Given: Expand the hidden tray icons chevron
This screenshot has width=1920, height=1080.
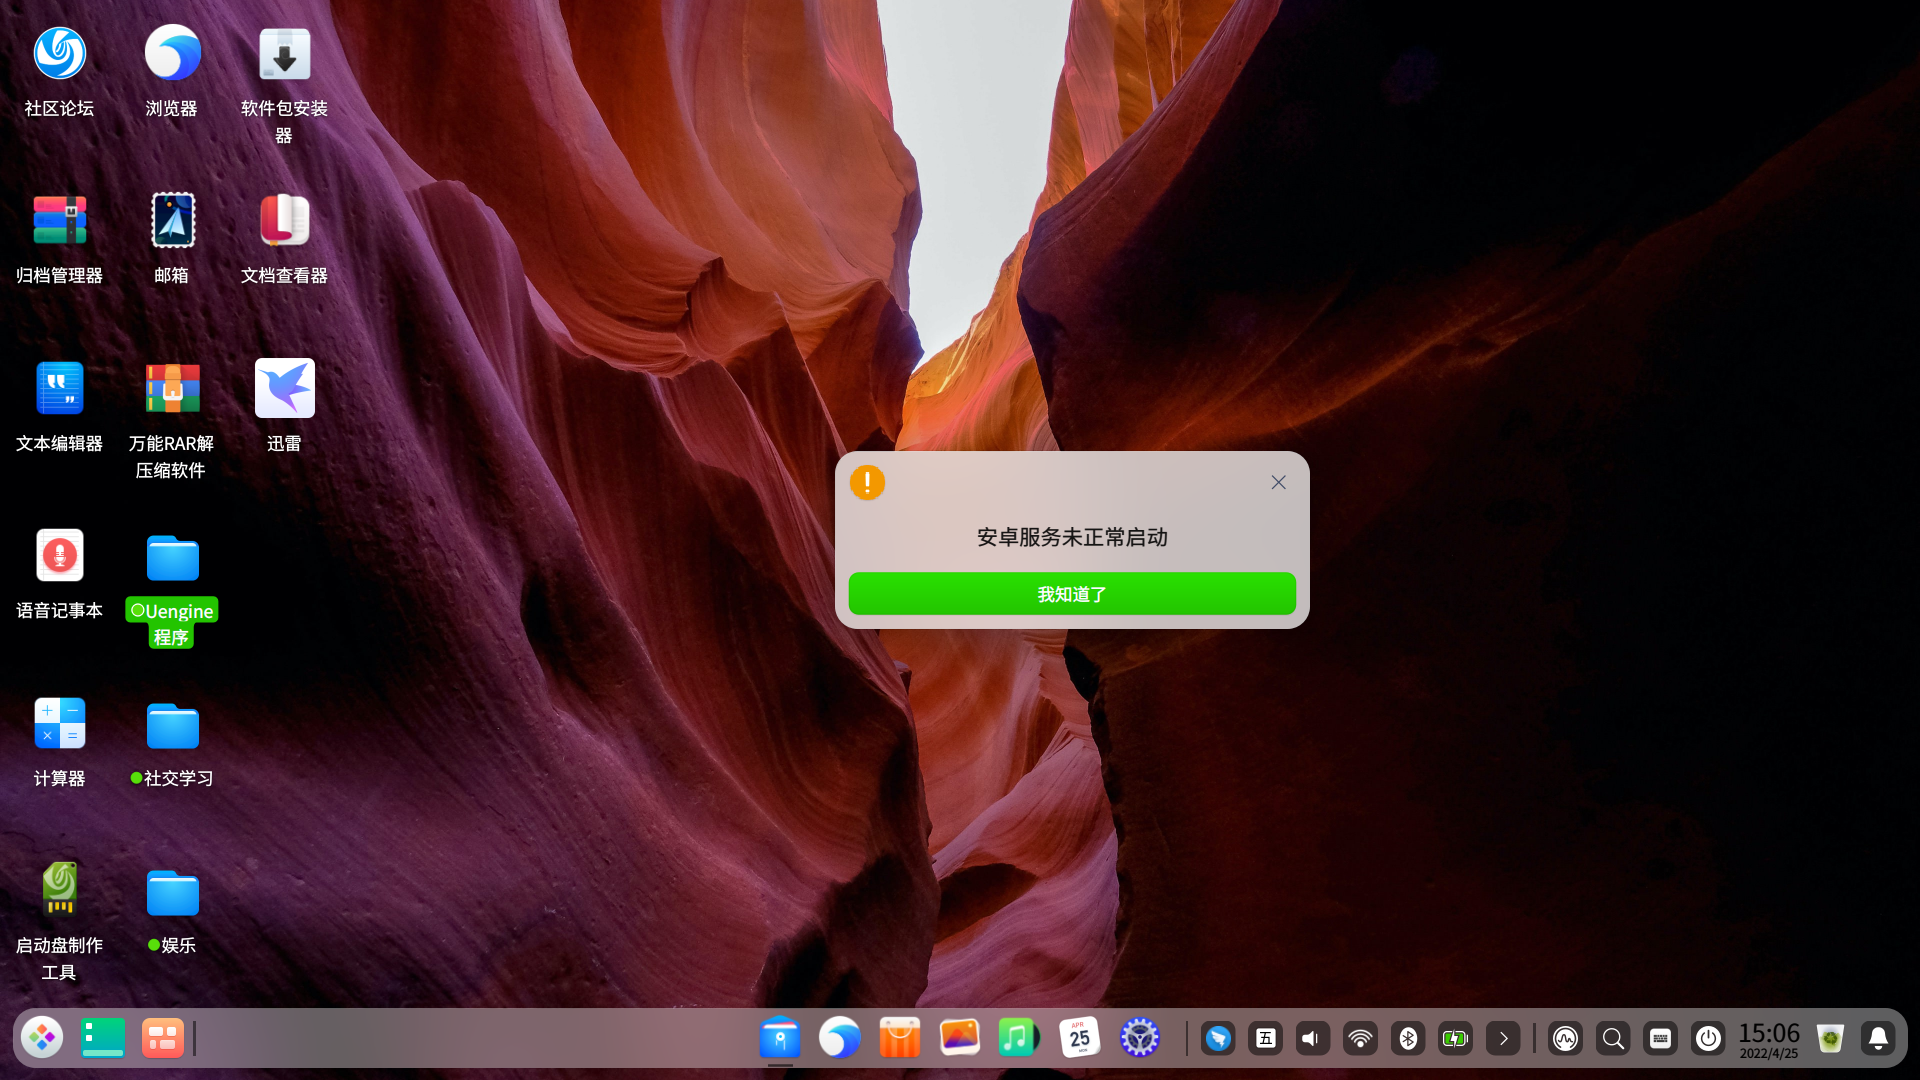Looking at the screenshot, I should click(1503, 1037).
